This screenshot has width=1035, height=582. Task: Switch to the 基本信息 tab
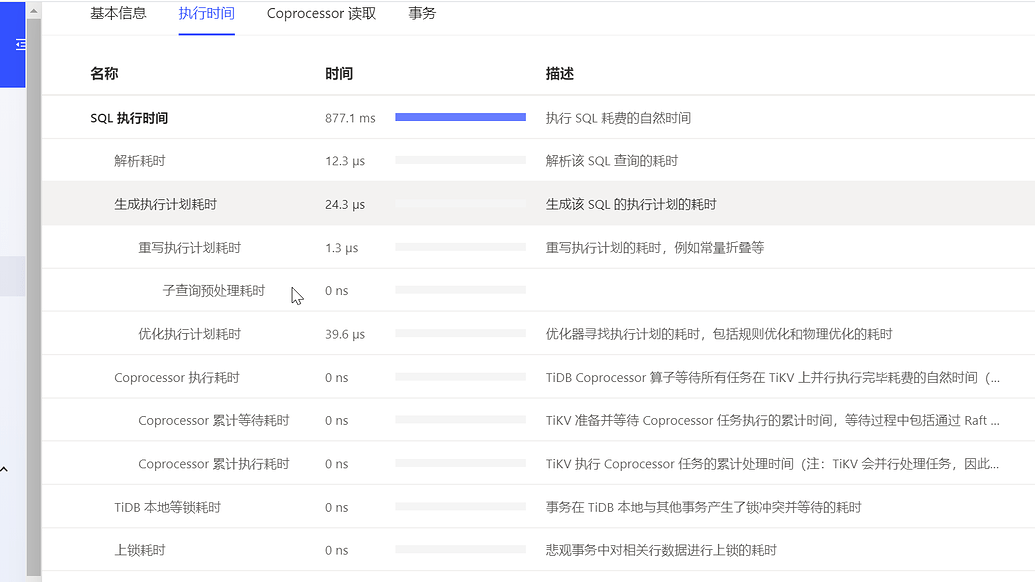point(118,14)
